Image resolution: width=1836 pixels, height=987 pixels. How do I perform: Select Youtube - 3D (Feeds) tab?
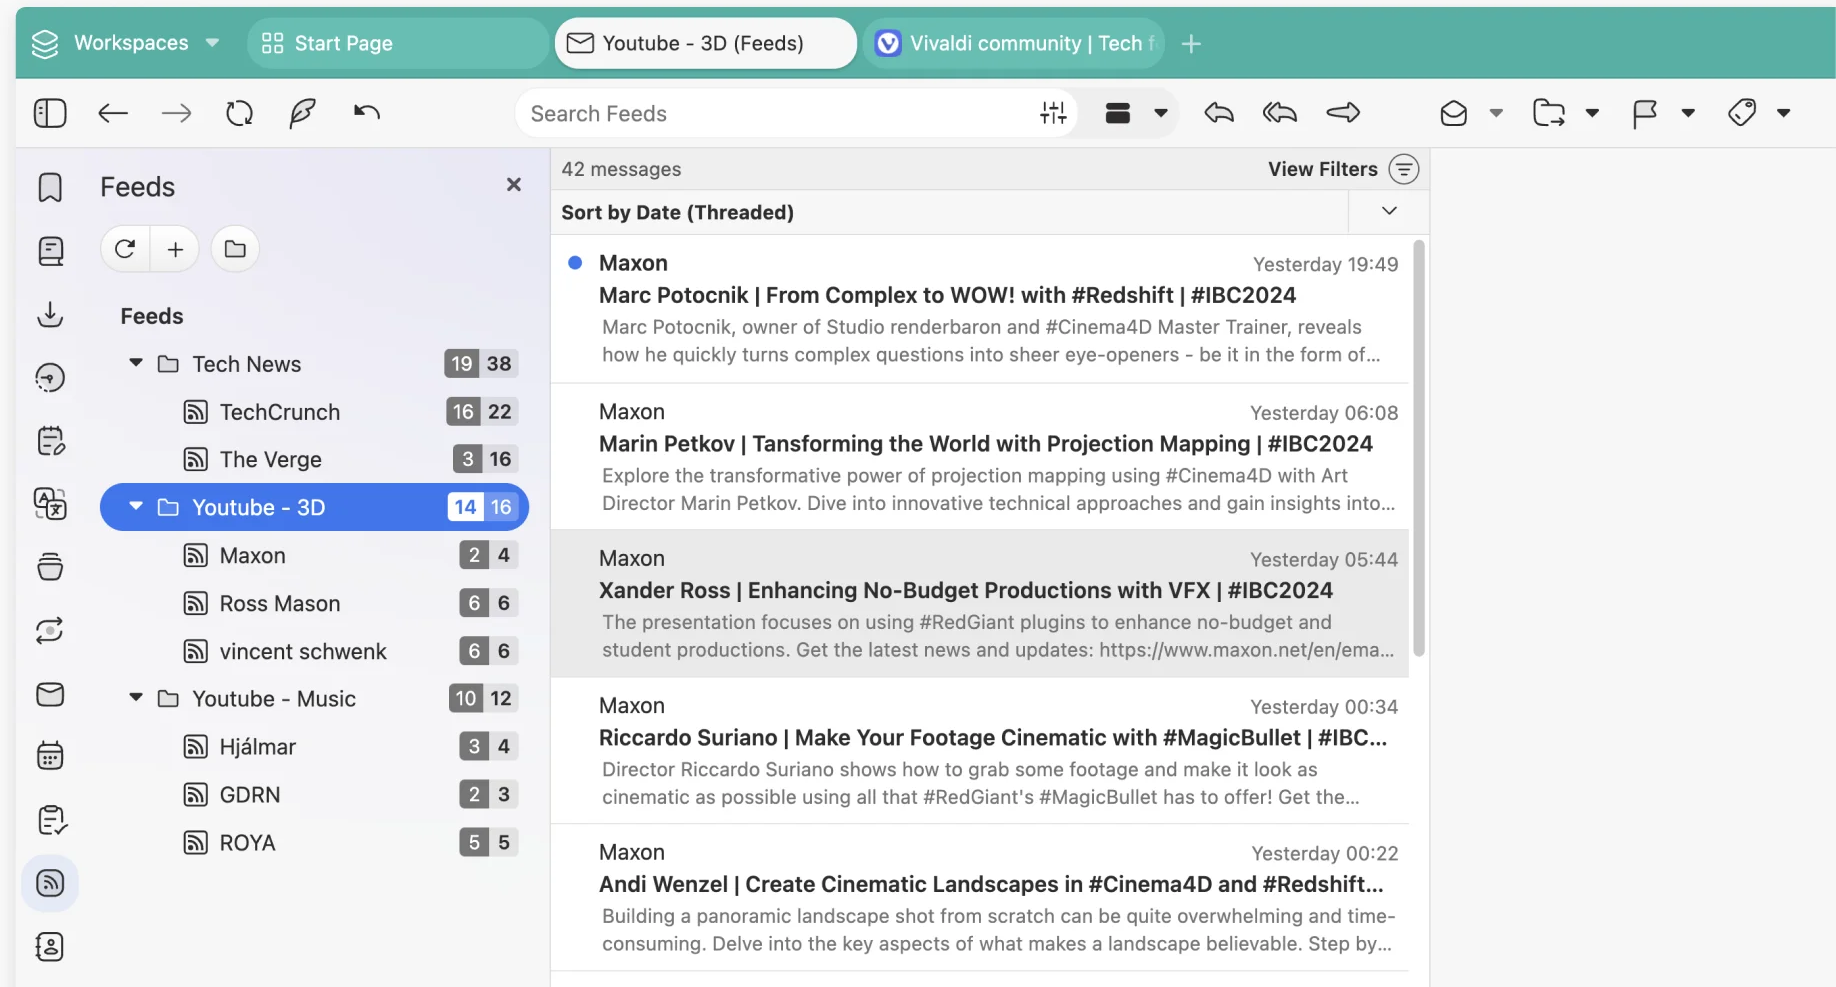coord(705,43)
